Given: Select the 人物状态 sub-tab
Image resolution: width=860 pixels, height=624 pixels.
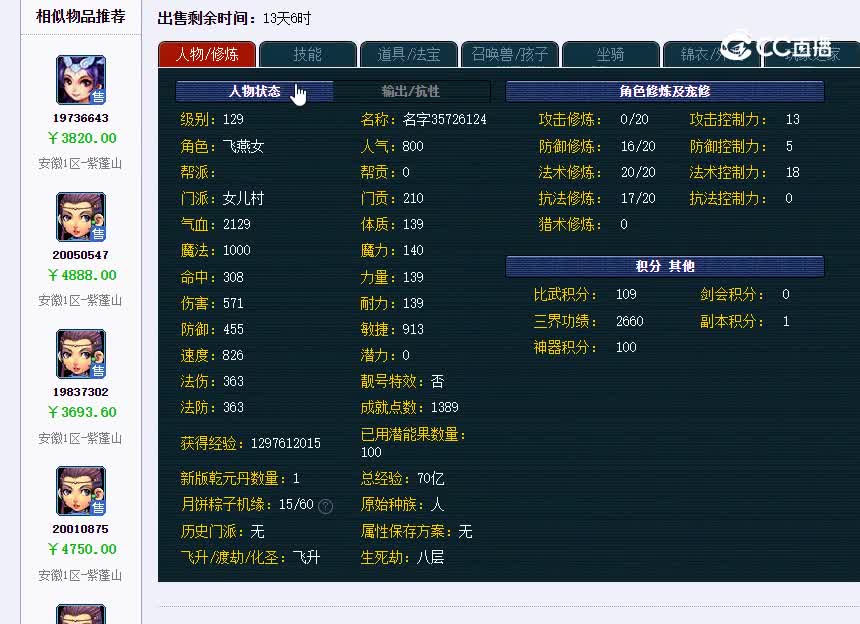Looking at the screenshot, I should tap(254, 91).
